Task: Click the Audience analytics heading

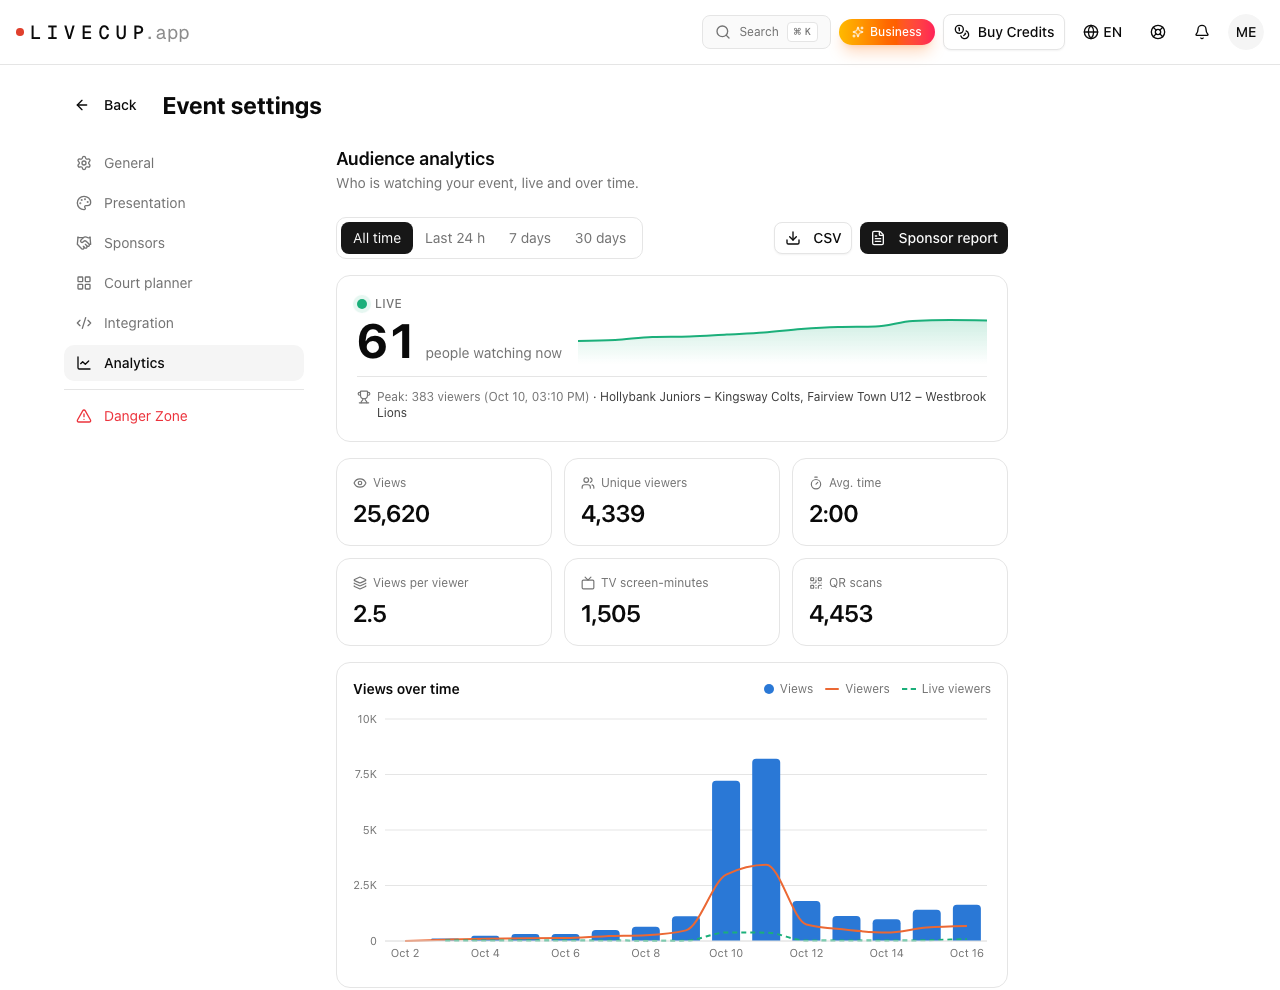Action: point(415,159)
